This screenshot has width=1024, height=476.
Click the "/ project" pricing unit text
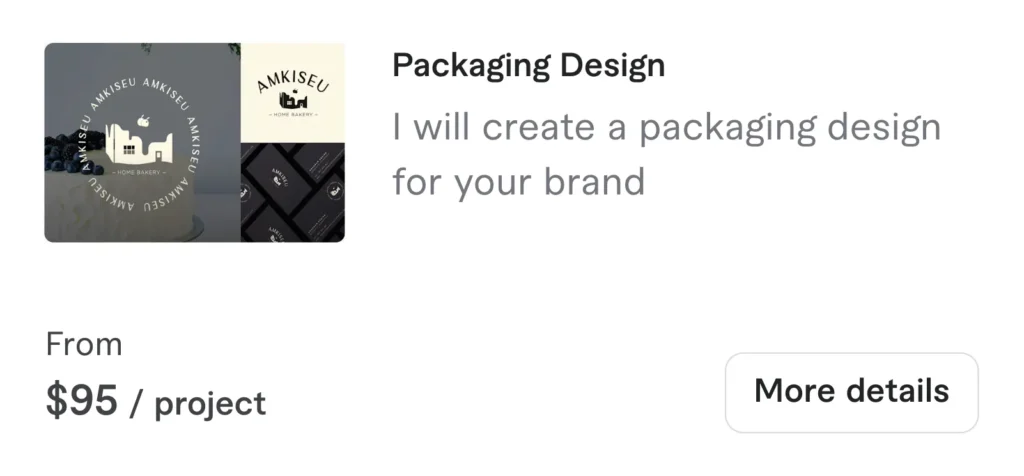[x=198, y=404]
